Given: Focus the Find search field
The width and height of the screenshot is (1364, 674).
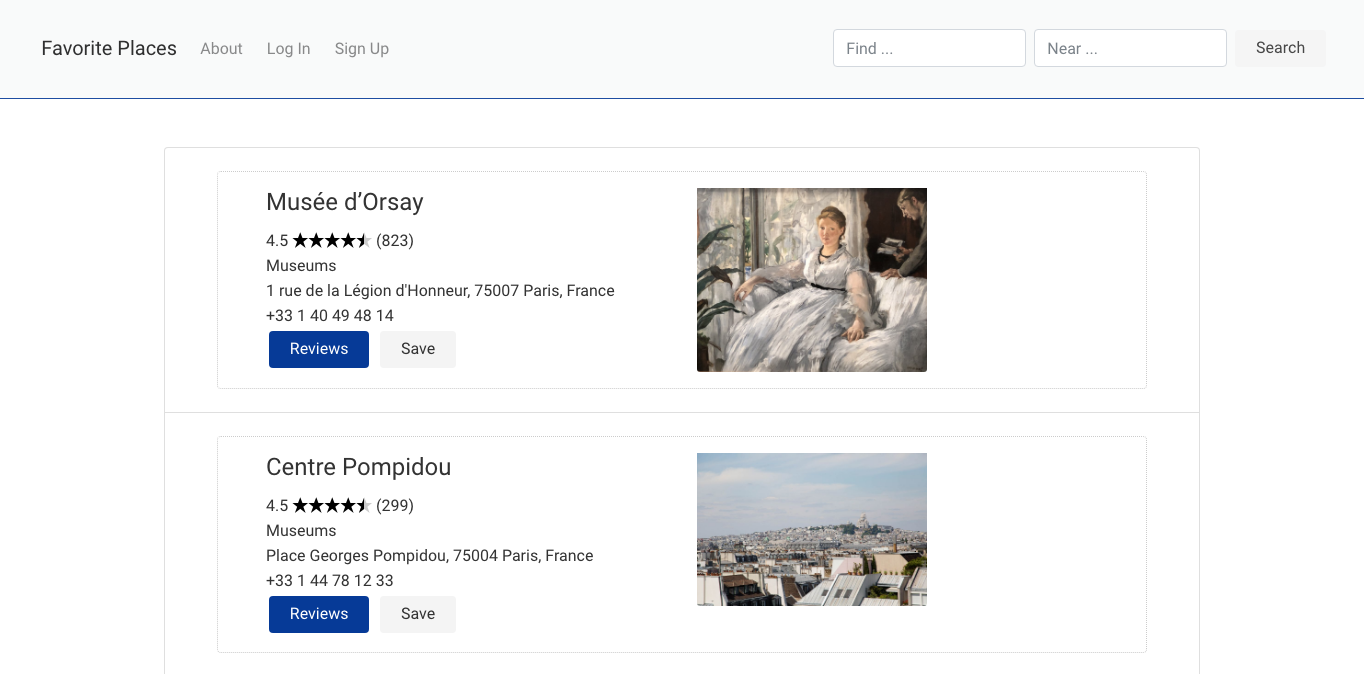Looking at the screenshot, I should (x=929, y=48).
